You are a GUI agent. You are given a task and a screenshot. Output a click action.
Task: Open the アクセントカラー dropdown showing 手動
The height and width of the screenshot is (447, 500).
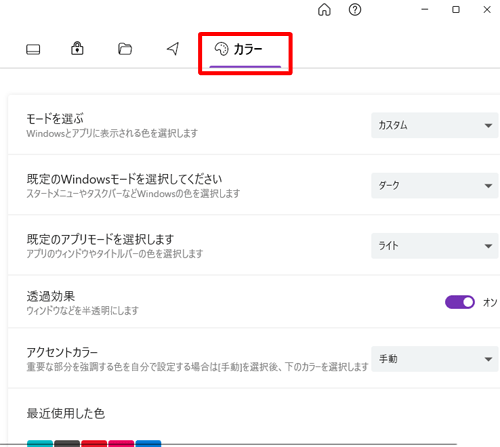(434, 359)
